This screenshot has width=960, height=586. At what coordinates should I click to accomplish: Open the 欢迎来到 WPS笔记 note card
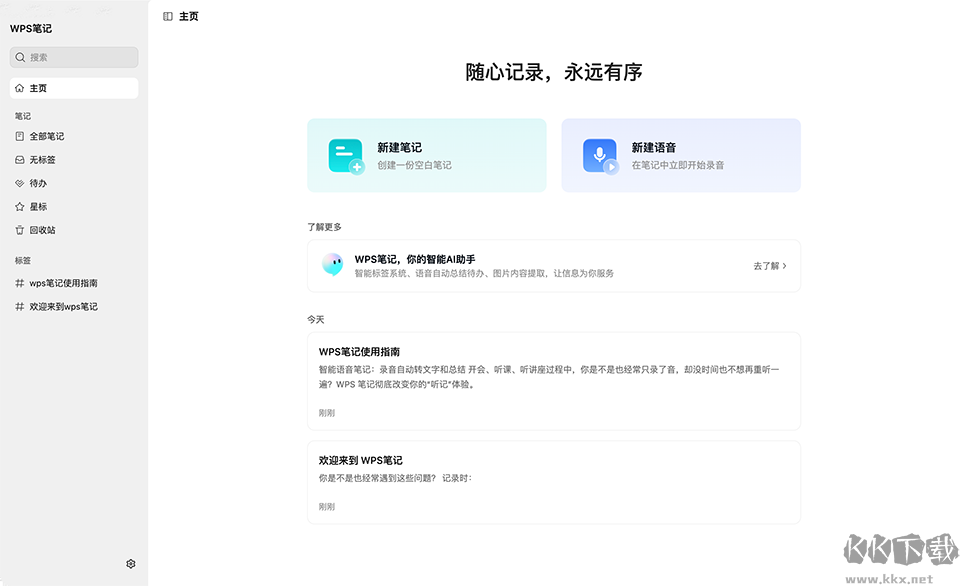[554, 483]
